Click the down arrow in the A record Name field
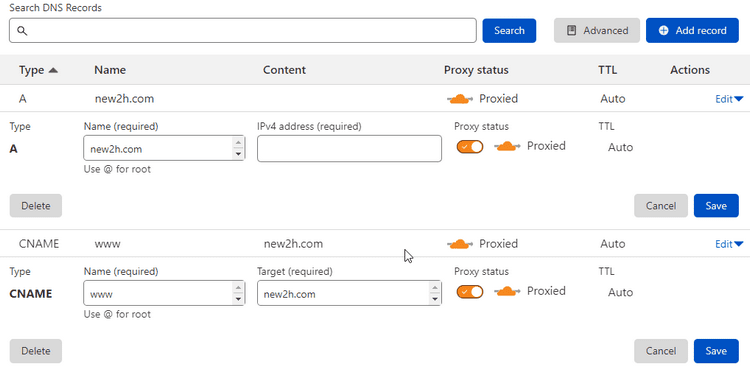This screenshot has height=370, width=750. click(238, 154)
